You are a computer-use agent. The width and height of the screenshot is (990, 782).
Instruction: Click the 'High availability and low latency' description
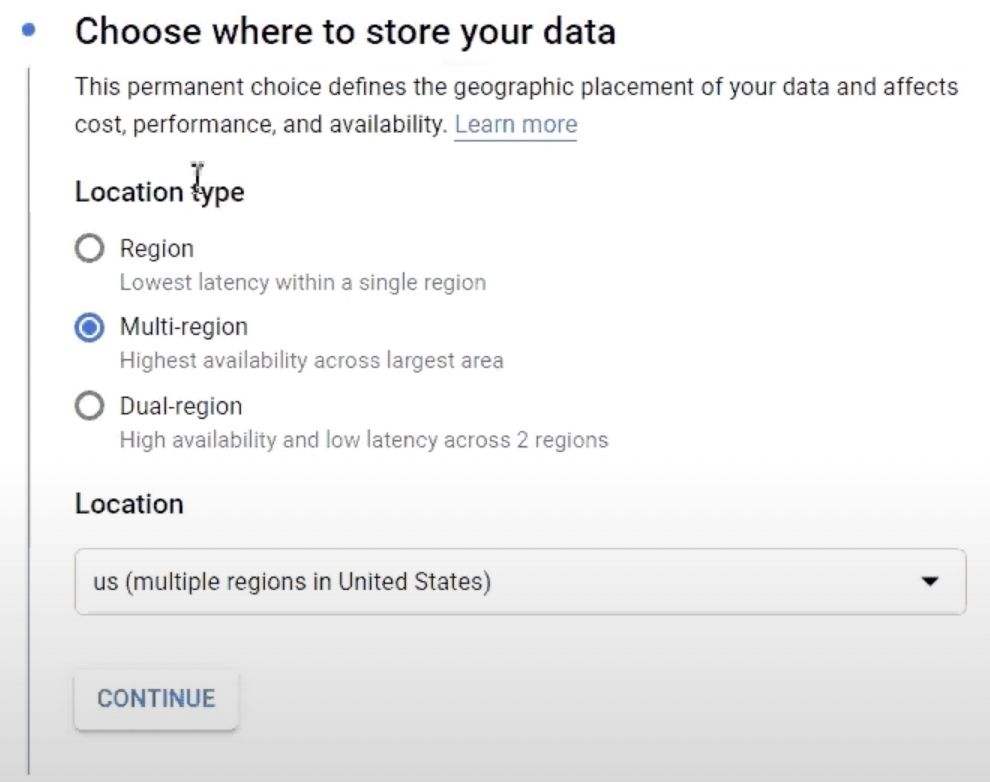click(364, 439)
